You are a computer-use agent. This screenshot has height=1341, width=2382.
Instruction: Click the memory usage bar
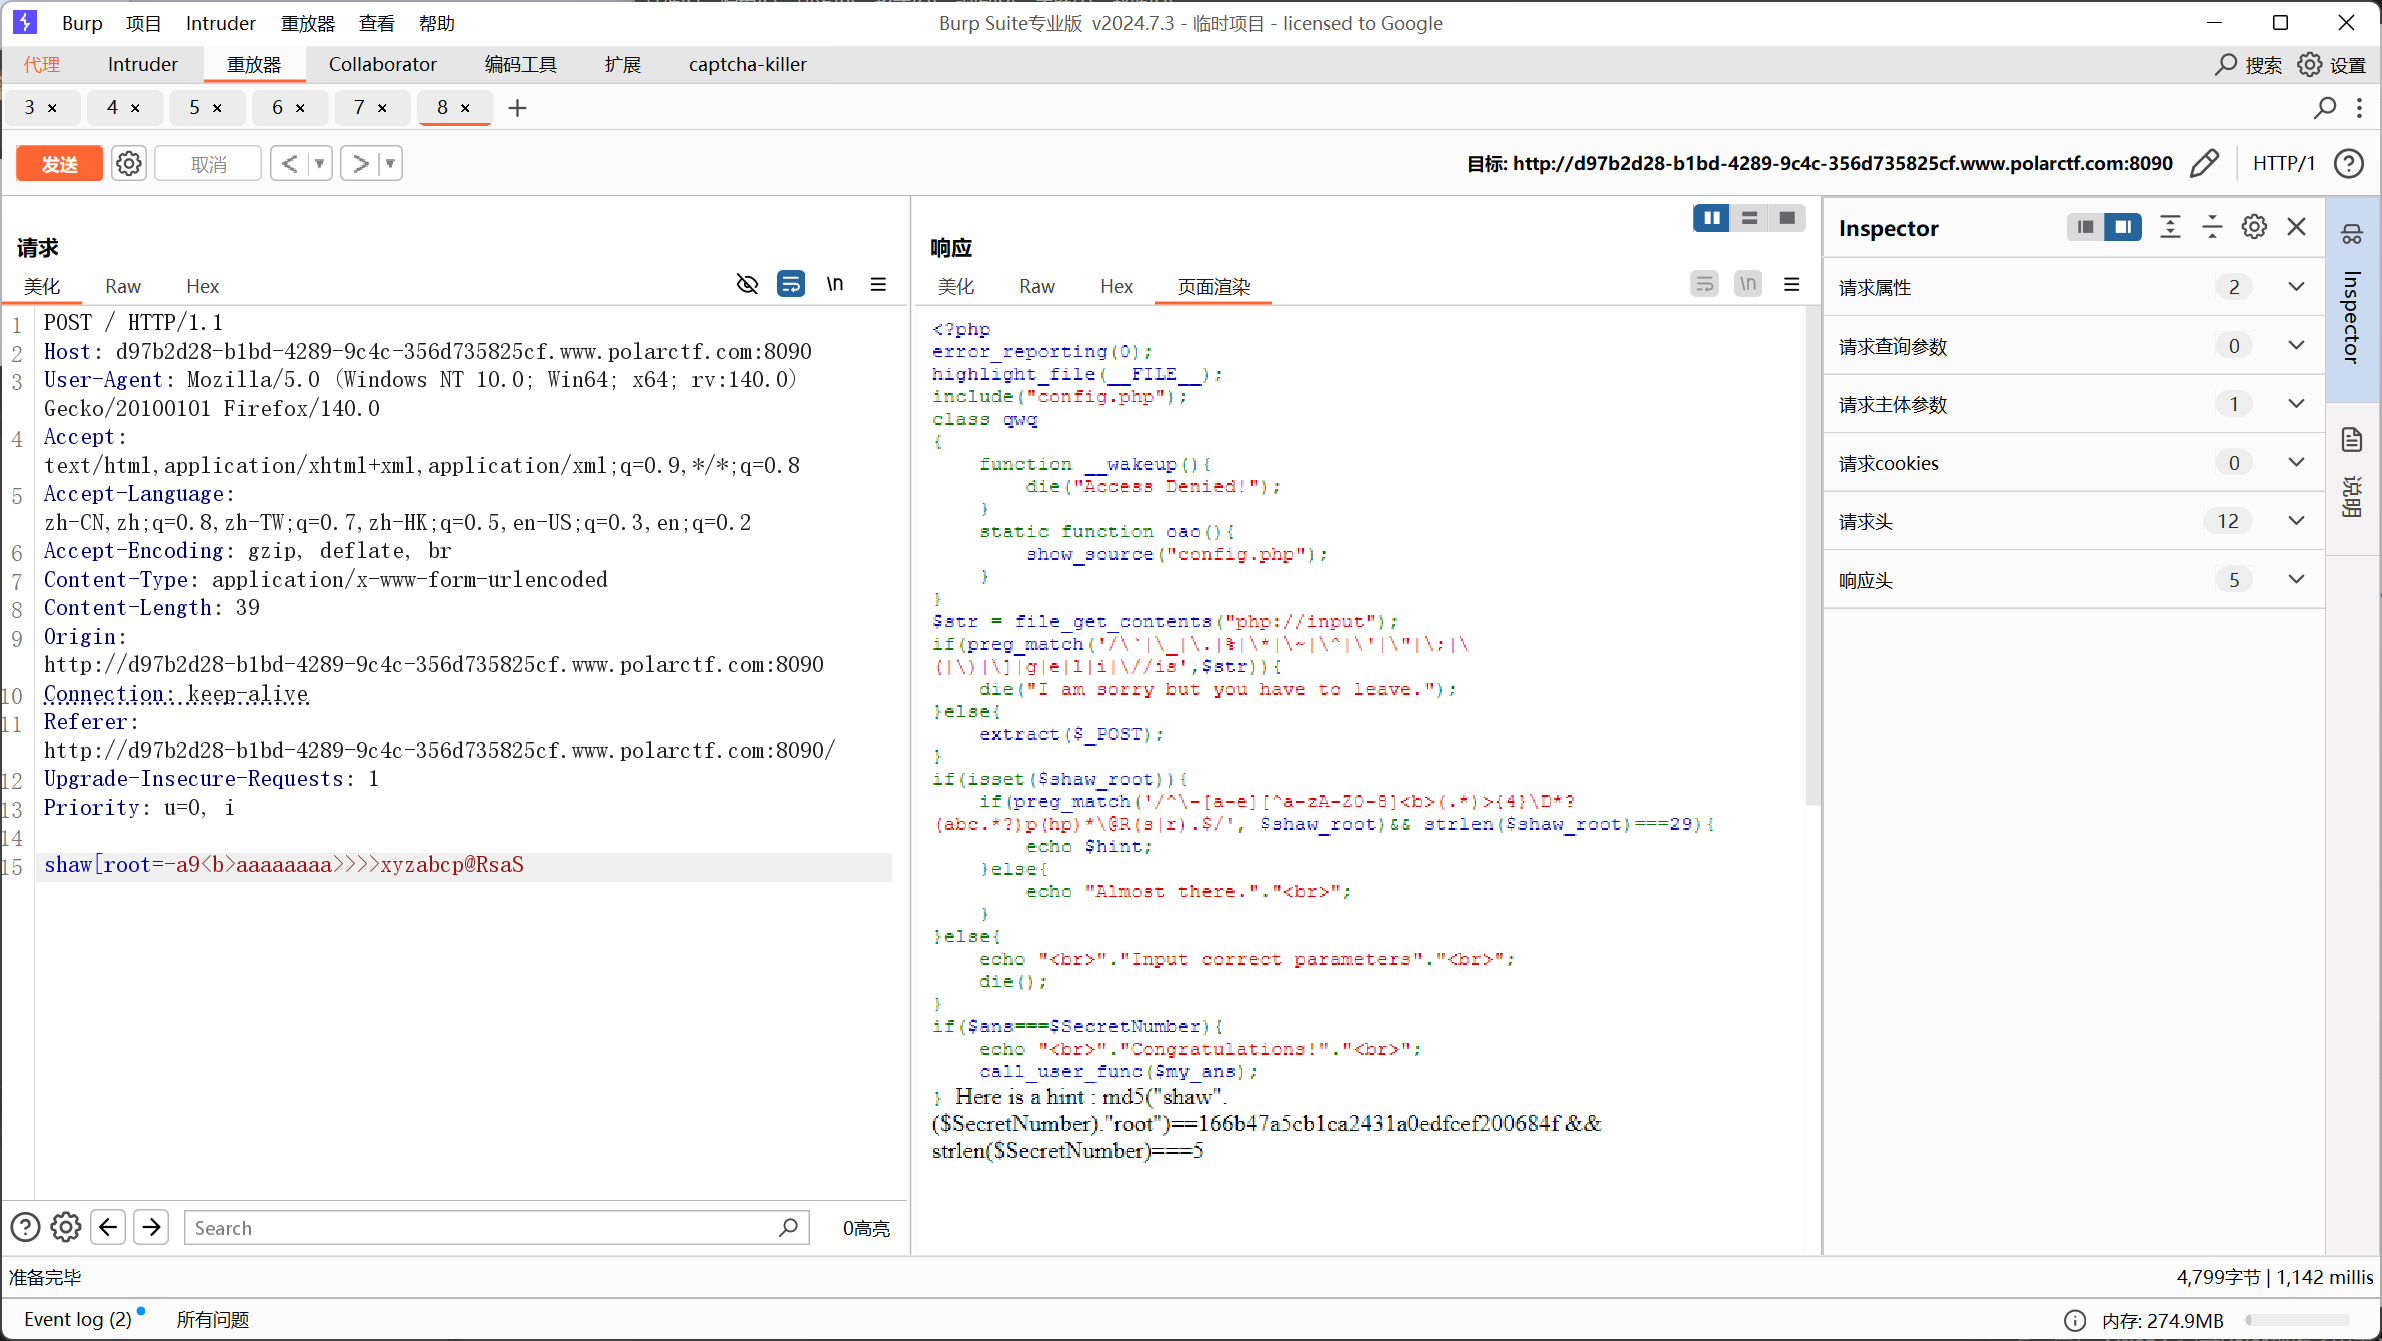[2296, 1320]
